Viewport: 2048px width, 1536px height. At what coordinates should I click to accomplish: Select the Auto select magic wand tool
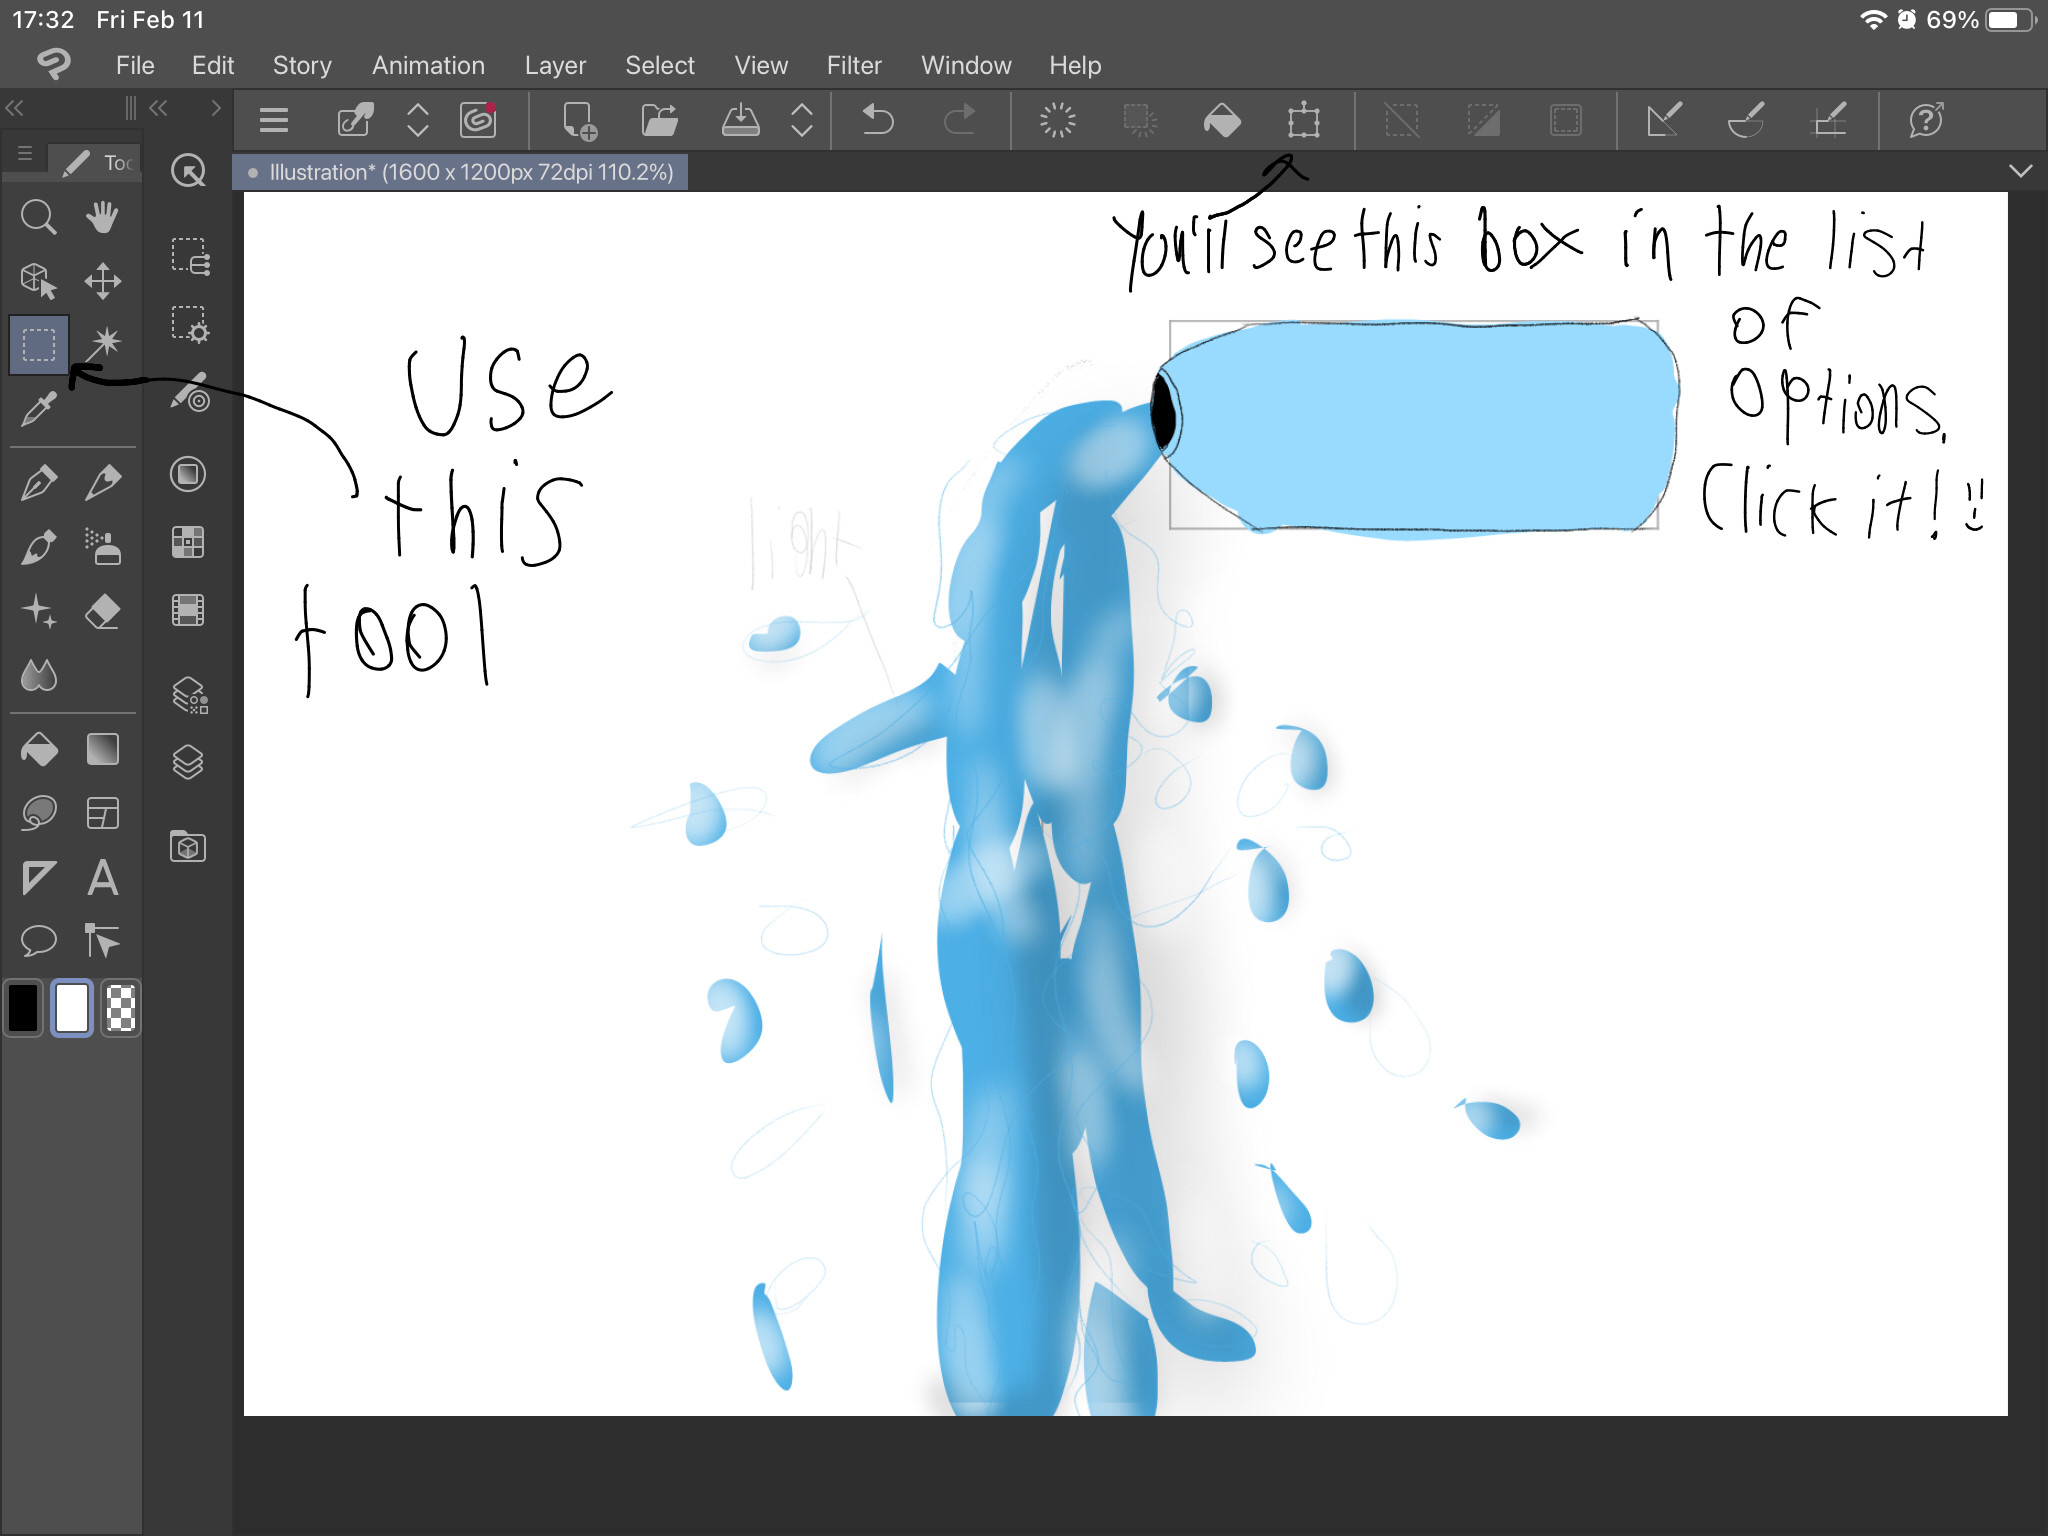(x=103, y=344)
